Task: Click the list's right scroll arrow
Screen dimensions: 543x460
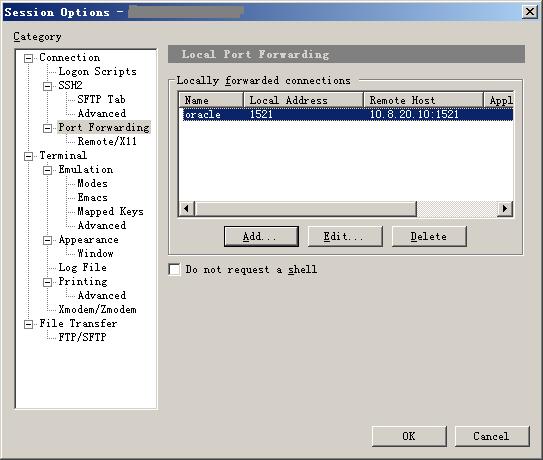Action: tap(505, 209)
